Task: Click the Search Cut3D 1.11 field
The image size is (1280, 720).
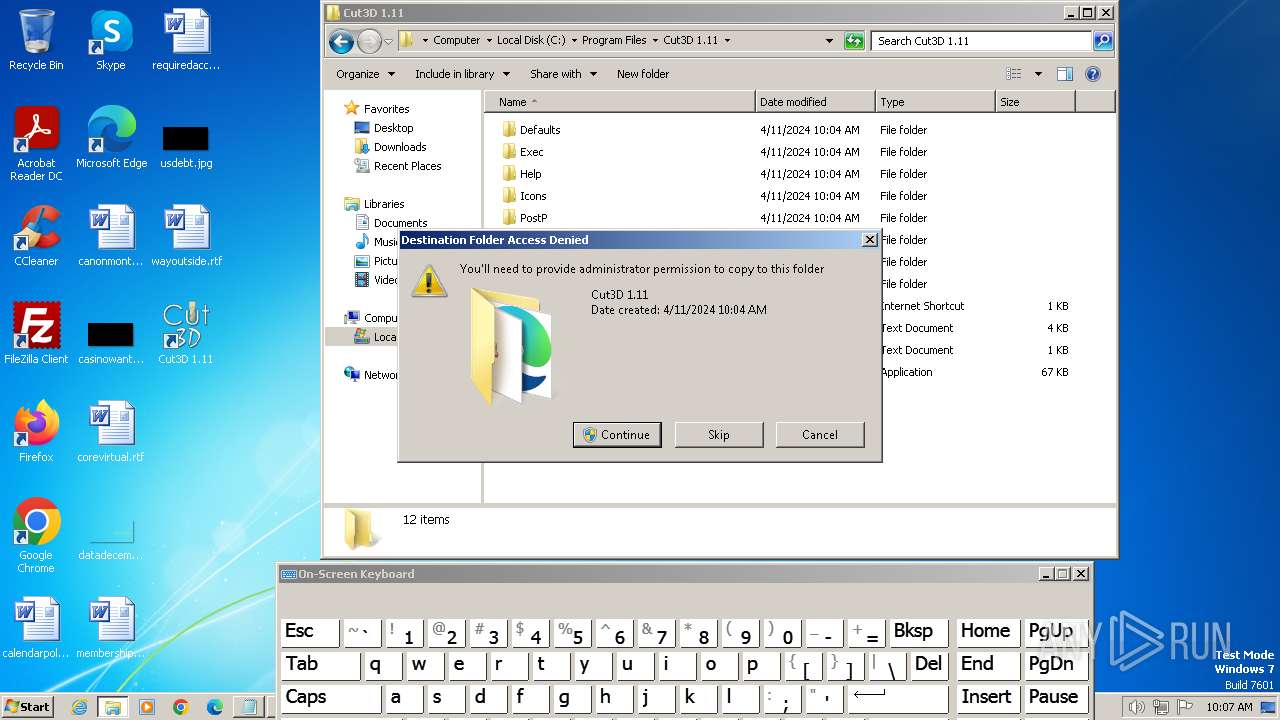Action: 981,41
